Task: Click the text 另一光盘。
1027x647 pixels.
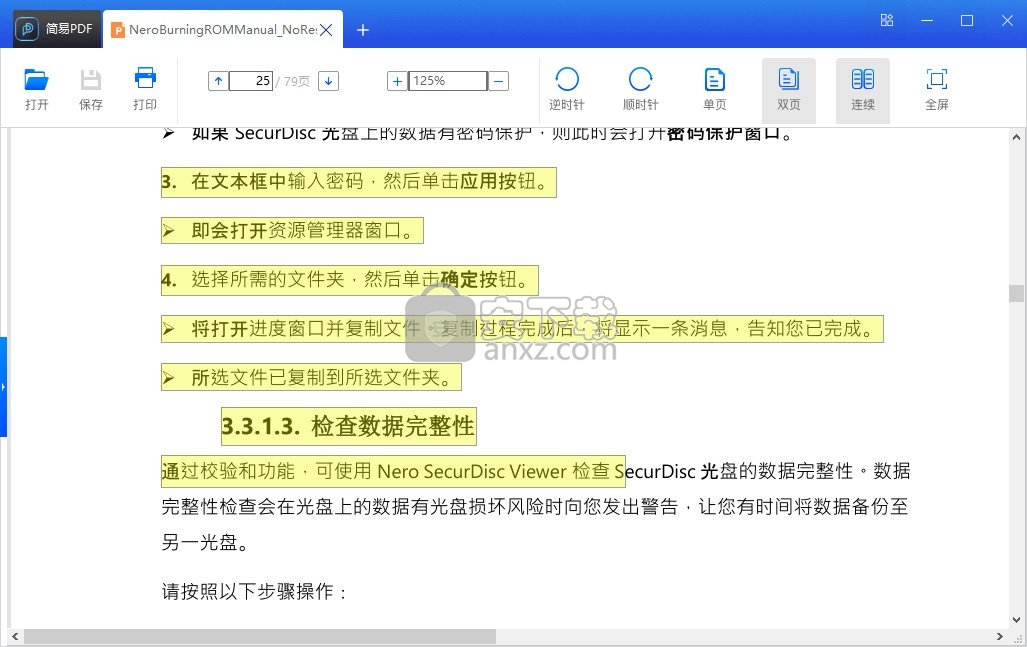Action: pyautogui.click(x=205, y=543)
